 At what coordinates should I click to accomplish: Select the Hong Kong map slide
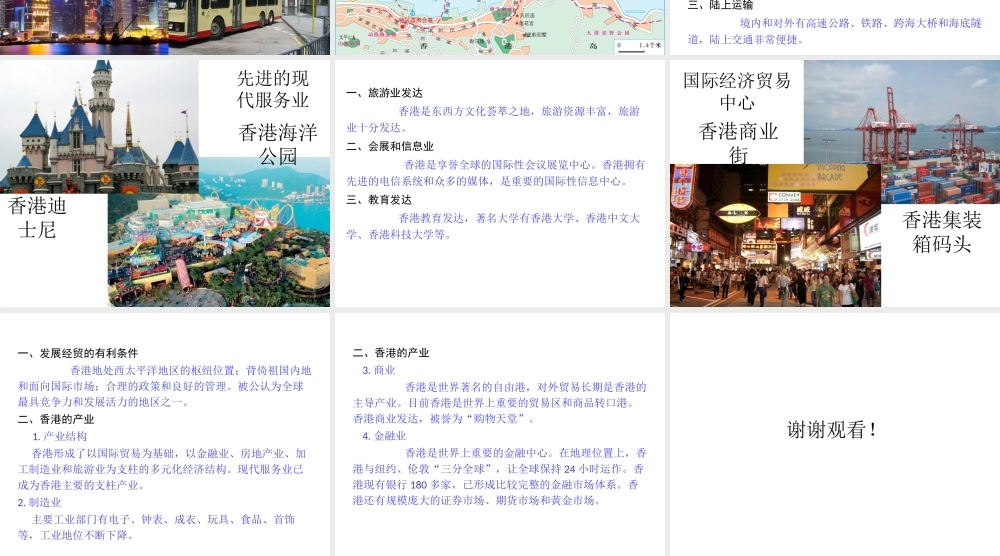499,27
